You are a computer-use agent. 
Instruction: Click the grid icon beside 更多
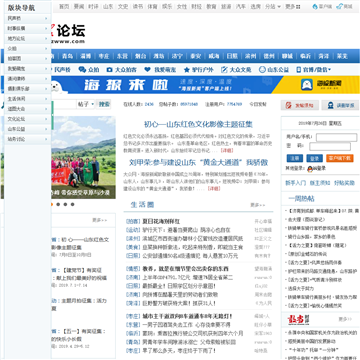pyautogui.click(x=298, y=6)
